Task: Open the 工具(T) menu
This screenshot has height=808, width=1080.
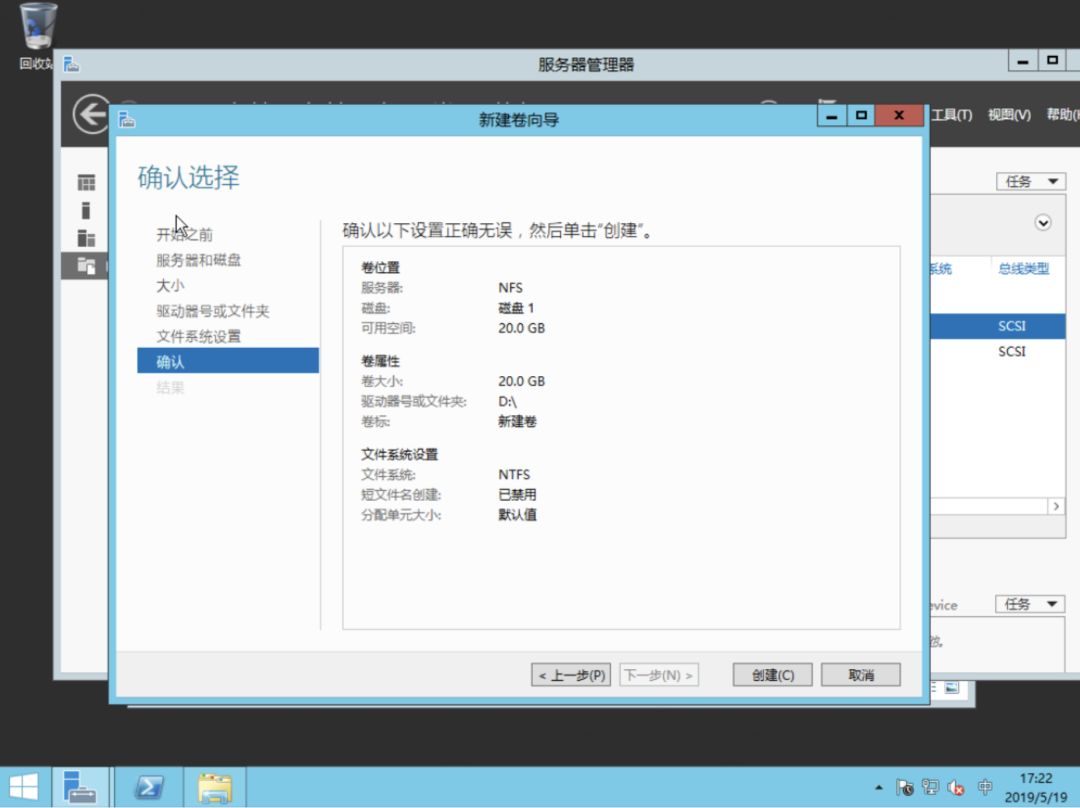Action: pos(952,113)
